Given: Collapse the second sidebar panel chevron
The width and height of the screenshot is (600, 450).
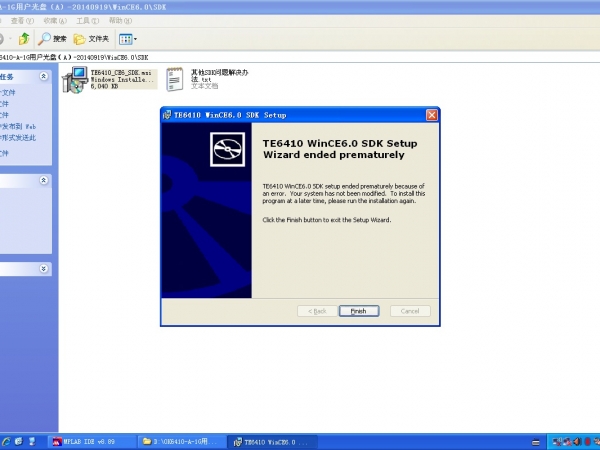Looking at the screenshot, I should (x=43, y=180).
